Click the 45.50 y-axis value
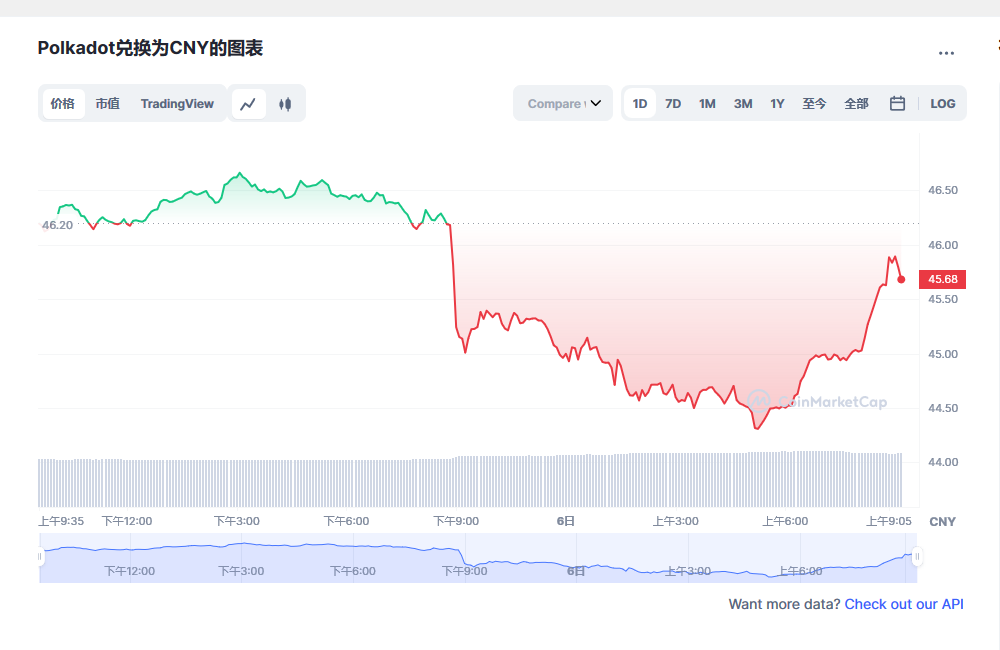 pyautogui.click(x=943, y=299)
